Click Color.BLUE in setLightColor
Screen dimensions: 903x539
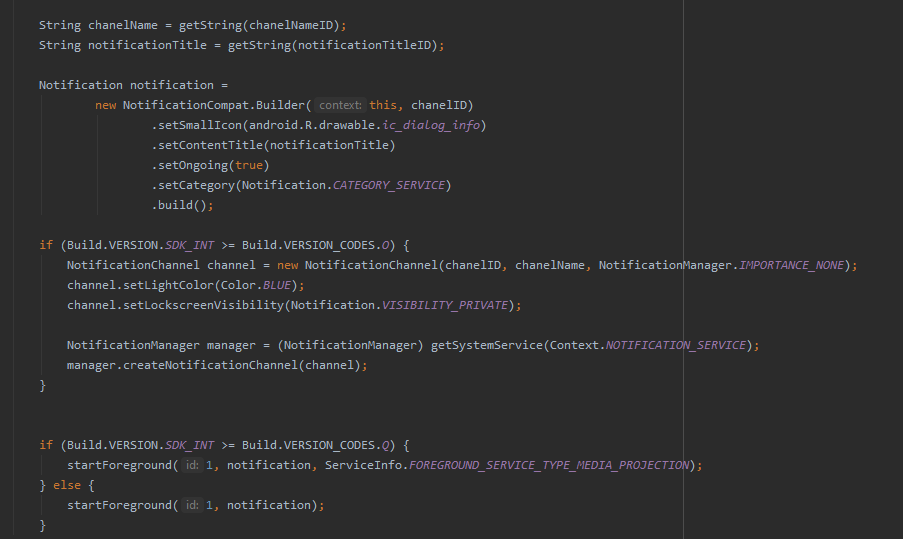[256, 285]
